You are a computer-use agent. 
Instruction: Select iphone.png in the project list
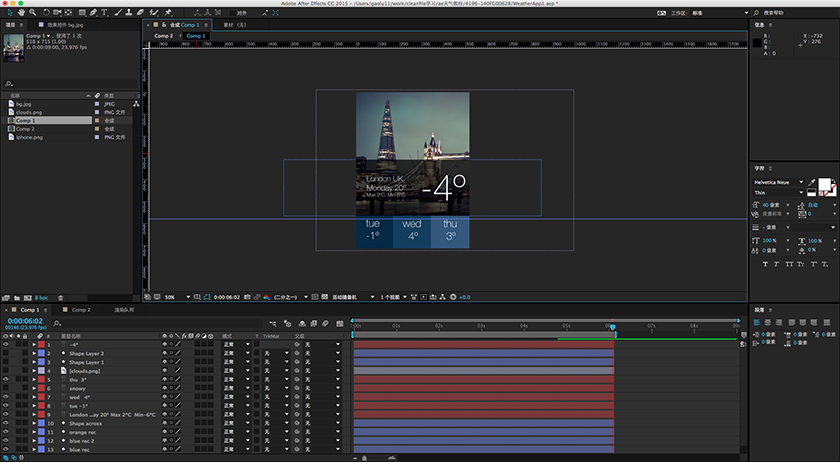[29, 137]
